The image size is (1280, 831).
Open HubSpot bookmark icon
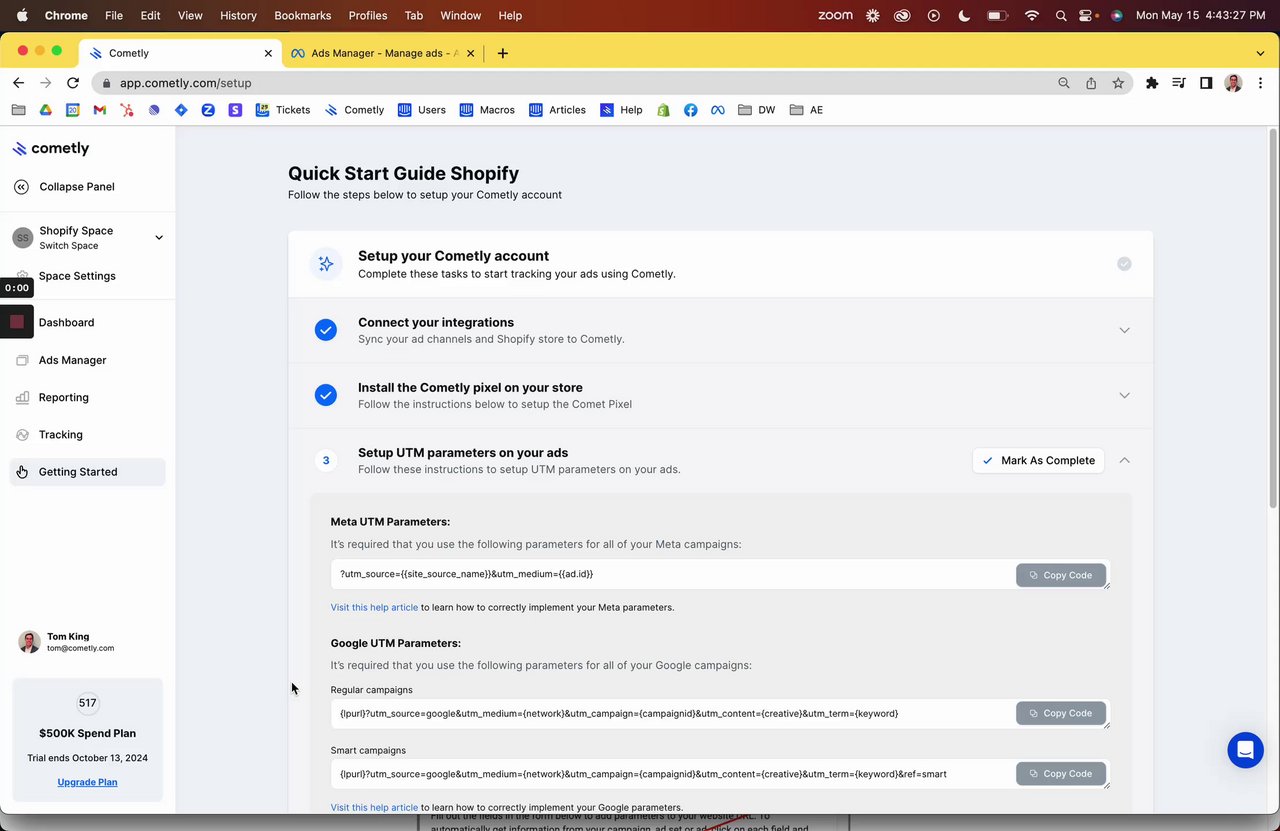tap(126, 110)
